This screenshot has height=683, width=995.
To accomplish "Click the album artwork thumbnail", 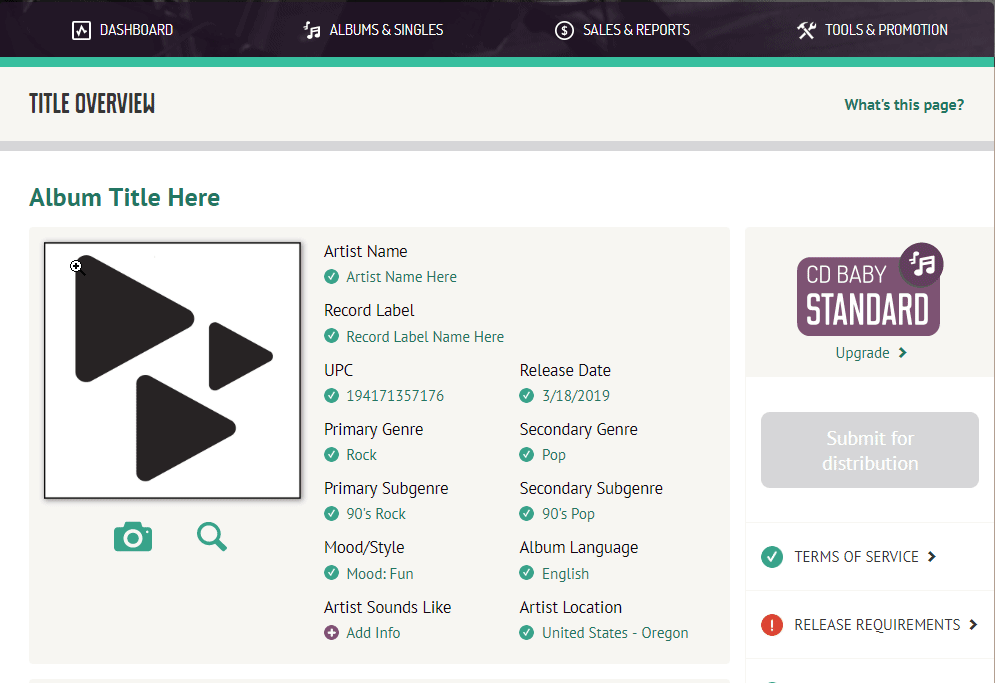I will coord(171,369).
